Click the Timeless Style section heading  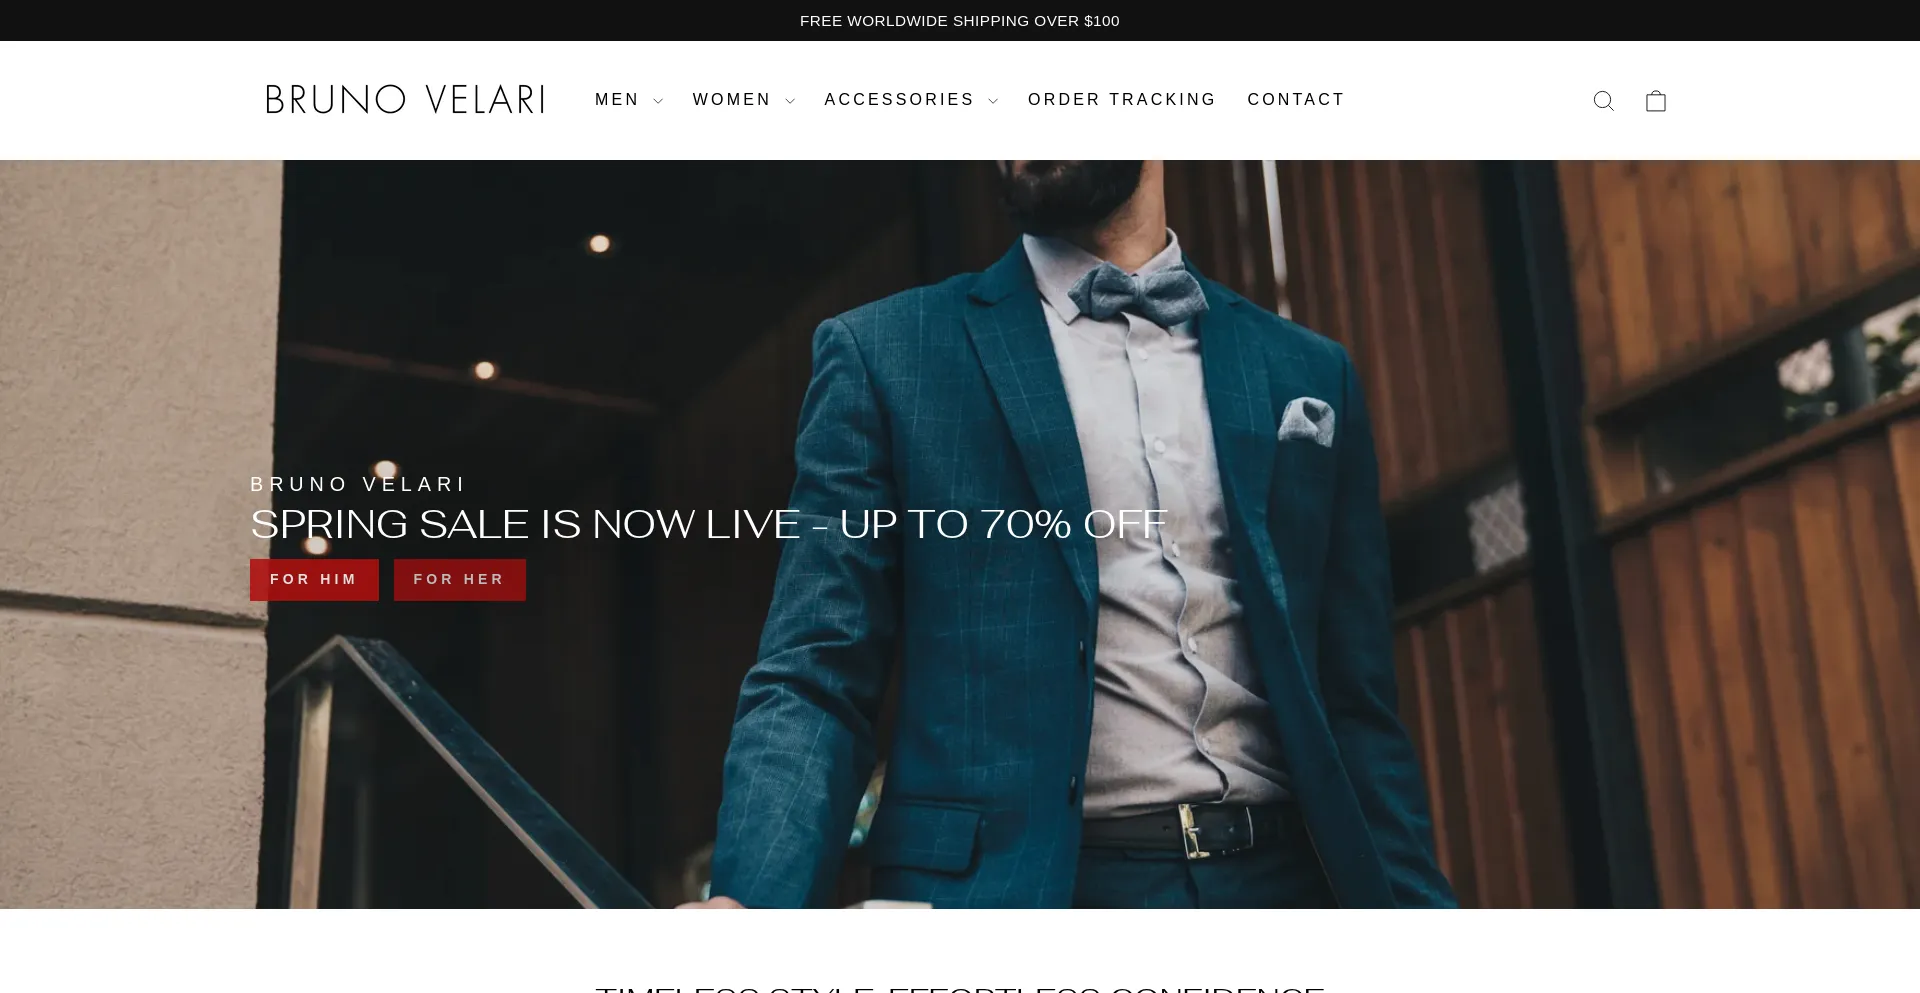pos(960,988)
